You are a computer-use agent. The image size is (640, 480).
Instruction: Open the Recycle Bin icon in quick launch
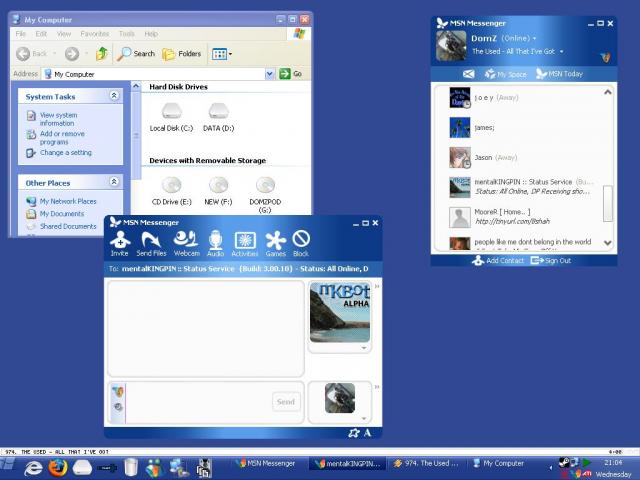coord(131,468)
